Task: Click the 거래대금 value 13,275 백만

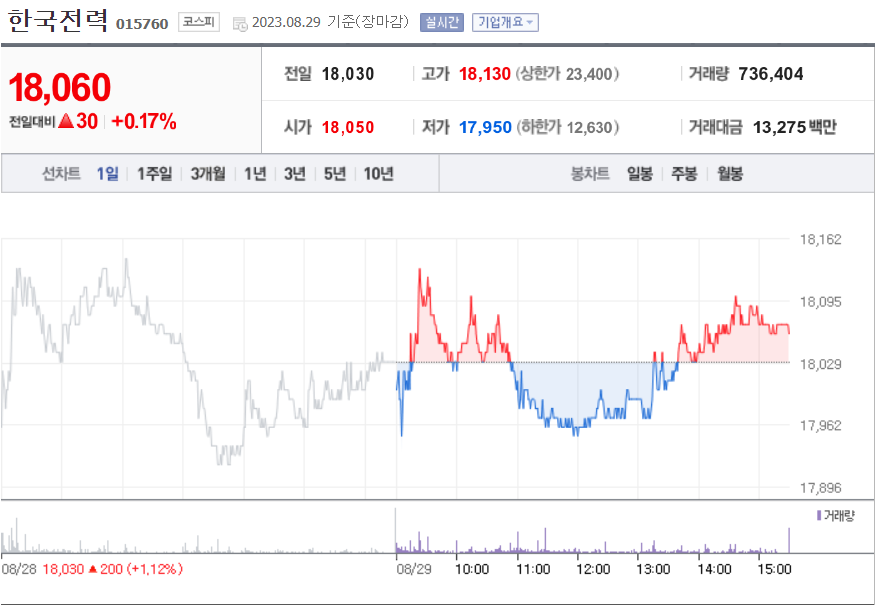Action: click(795, 127)
